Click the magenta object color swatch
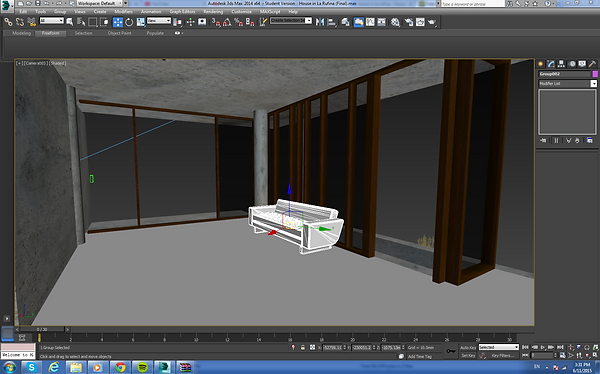 point(595,74)
